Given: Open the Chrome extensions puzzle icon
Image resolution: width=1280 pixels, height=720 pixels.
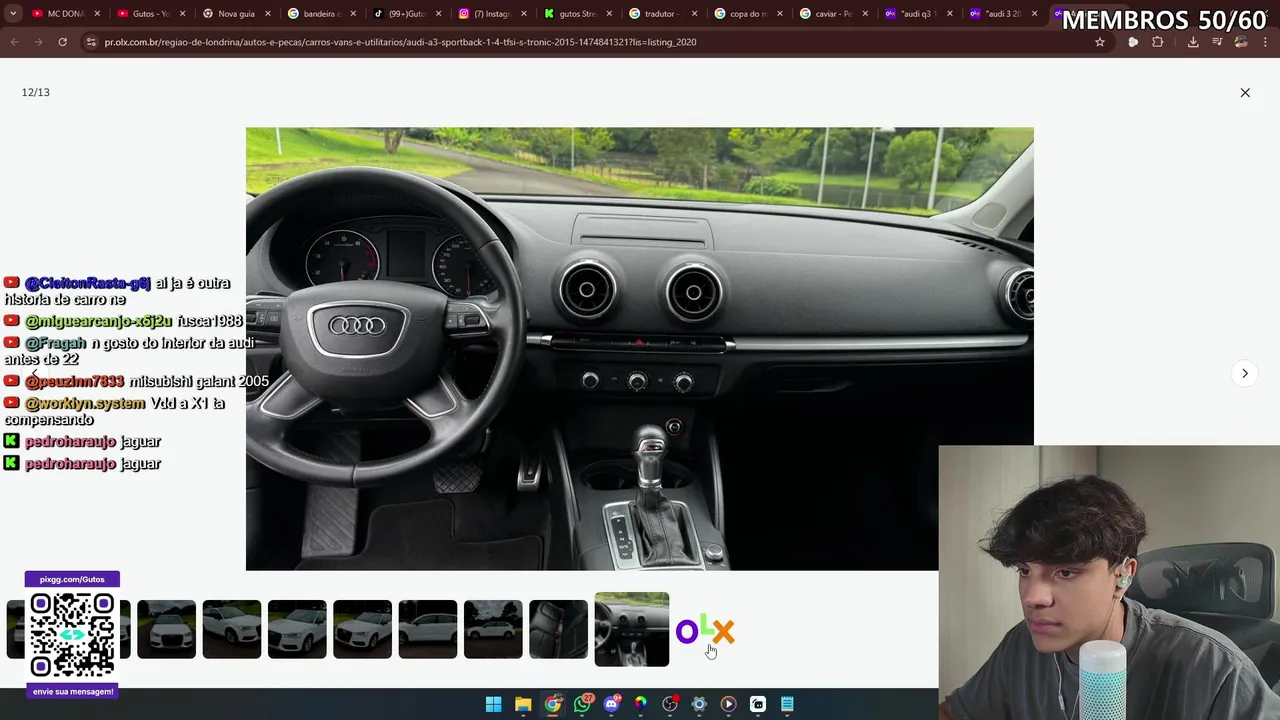Looking at the screenshot, I should [1158, 42].
